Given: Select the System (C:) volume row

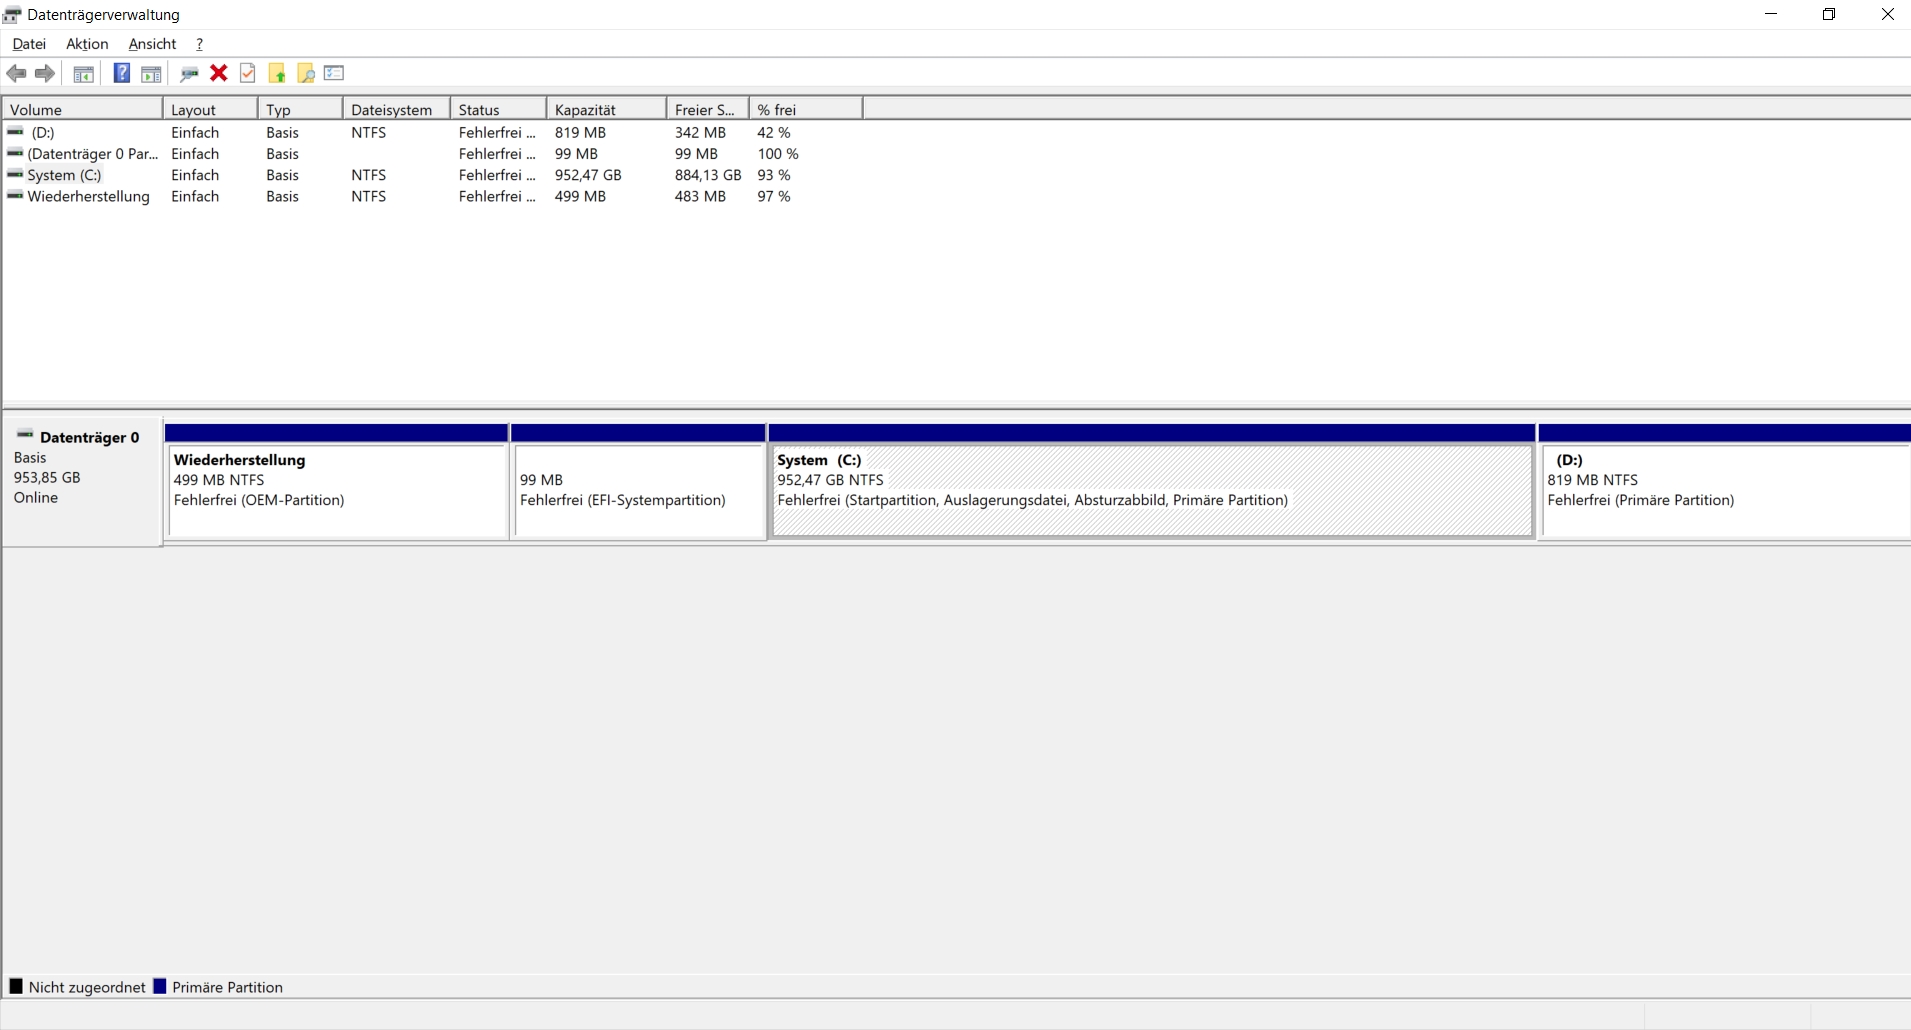Looking at the screenshot, I should [64, 175].
